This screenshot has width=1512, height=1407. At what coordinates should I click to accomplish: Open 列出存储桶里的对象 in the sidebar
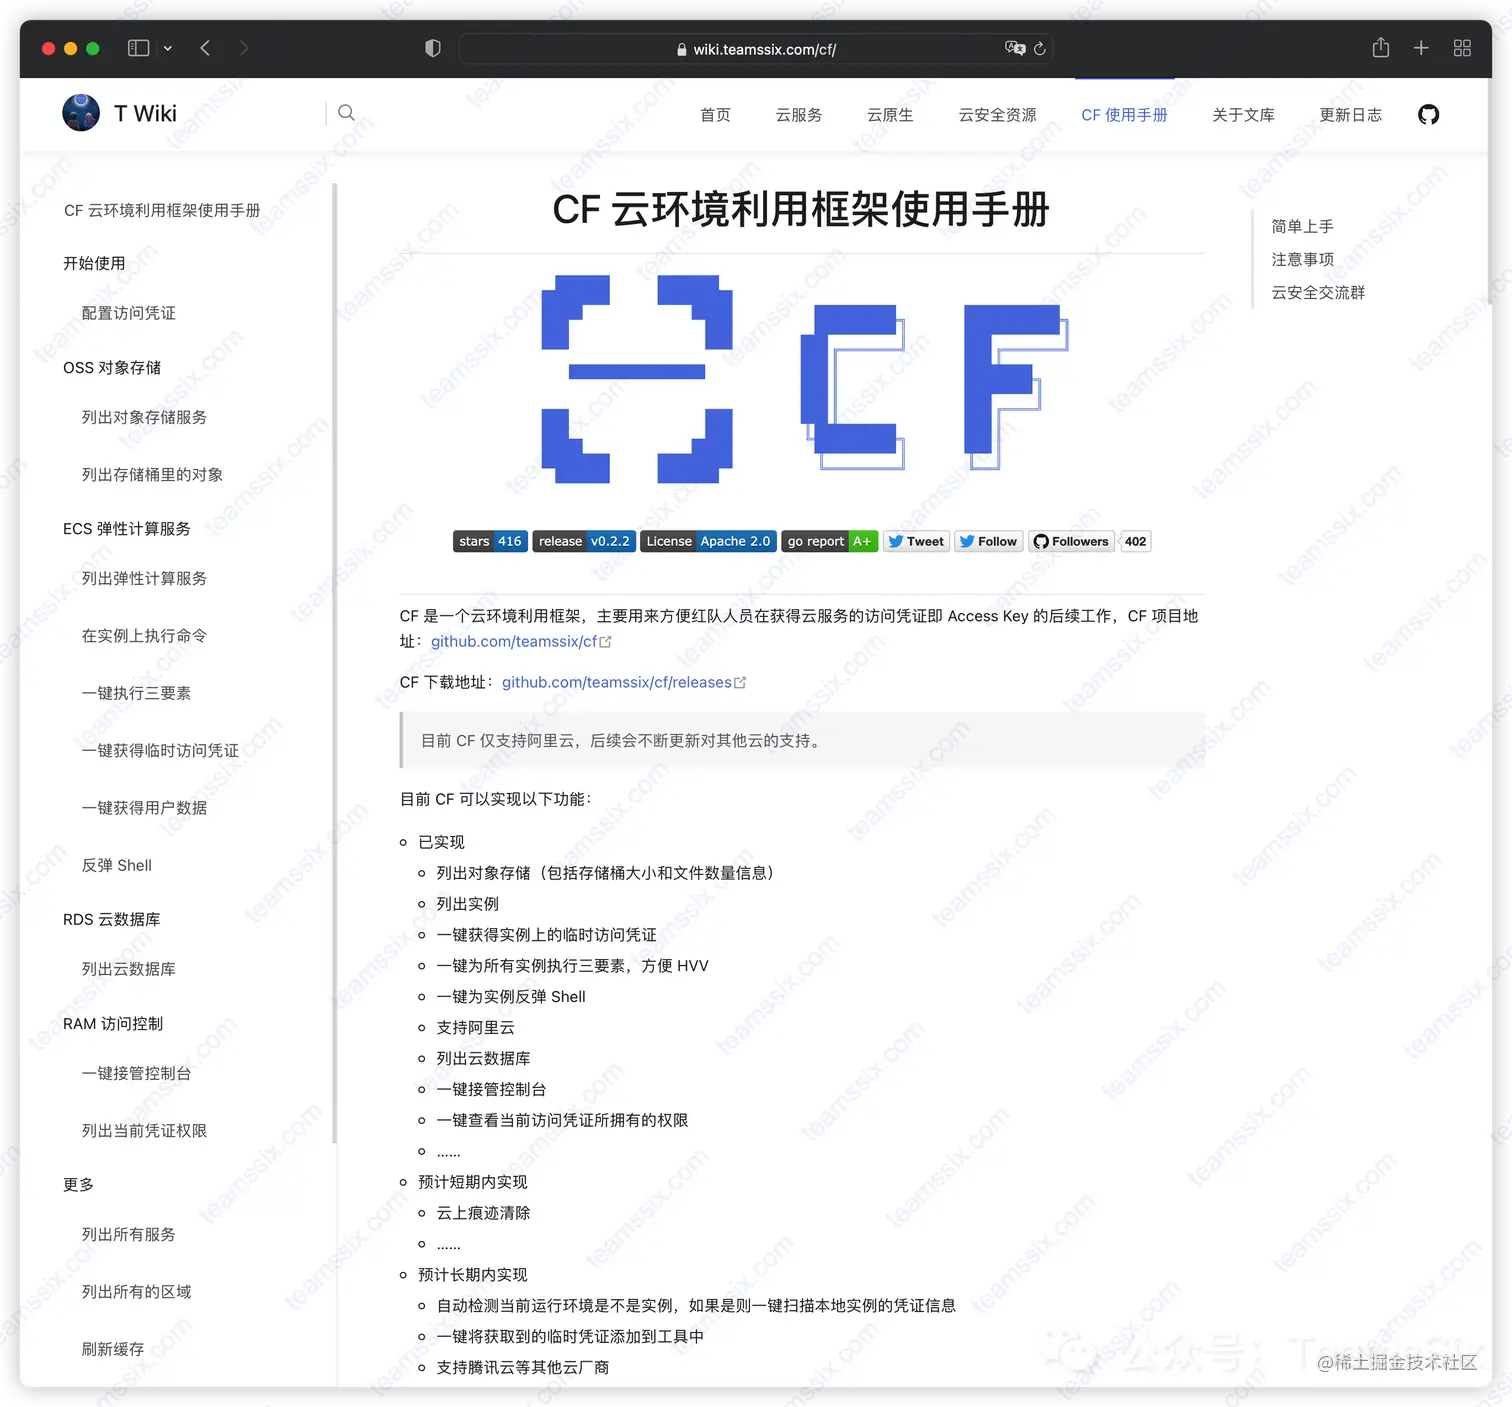152,475
